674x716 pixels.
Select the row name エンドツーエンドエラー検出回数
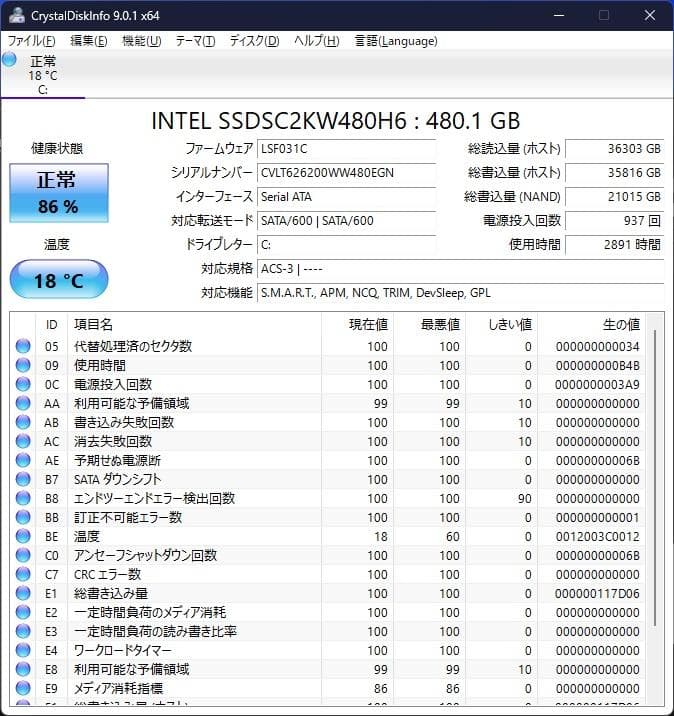click(154, 498)
